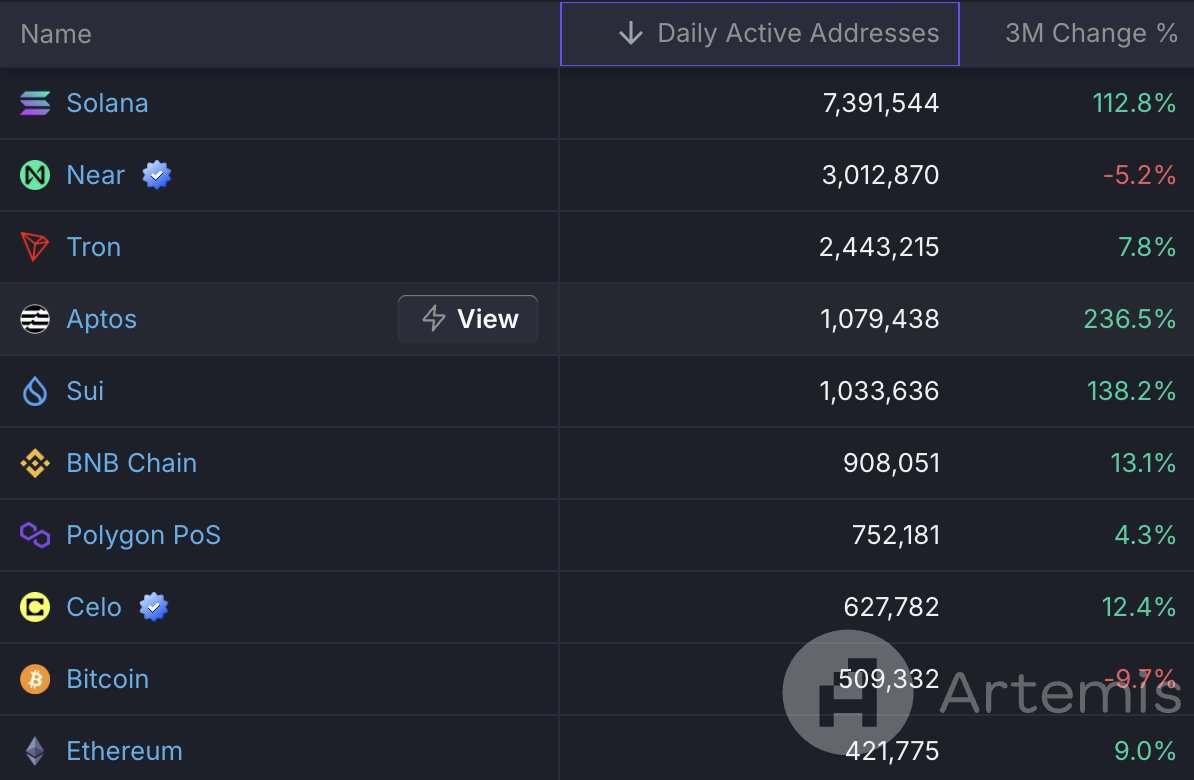The height and width of the screenshot is (780, 1194).
Task: Sort by the 3M Change % column
Action: point(1091,33)
